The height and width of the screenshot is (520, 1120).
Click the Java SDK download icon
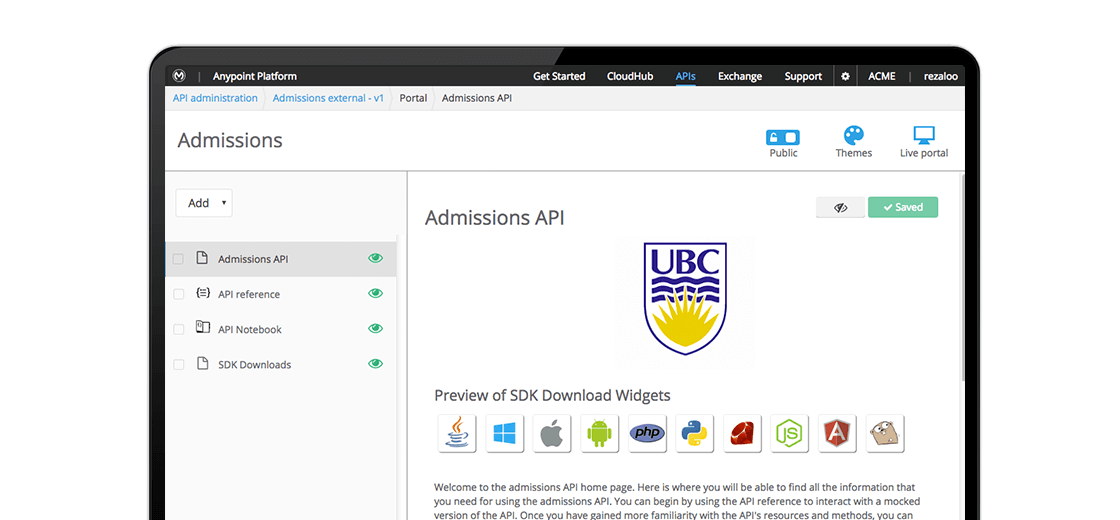(457, 434)
